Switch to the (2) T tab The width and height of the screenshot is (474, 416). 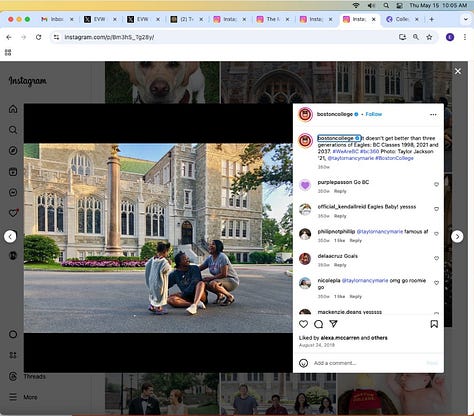tap(187, 19)
